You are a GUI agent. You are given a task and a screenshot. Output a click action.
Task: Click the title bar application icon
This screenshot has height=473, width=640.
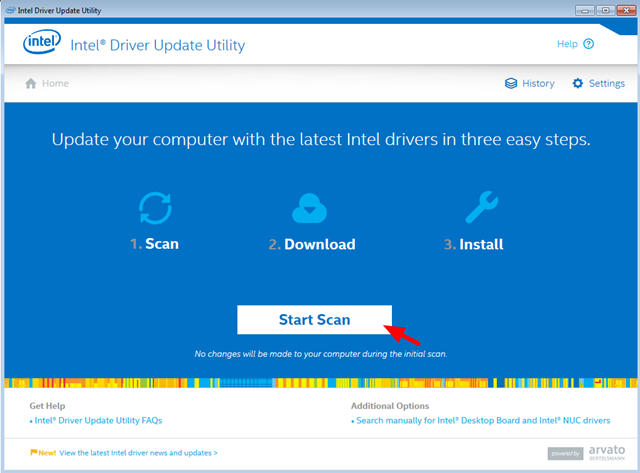pos(9,8)
